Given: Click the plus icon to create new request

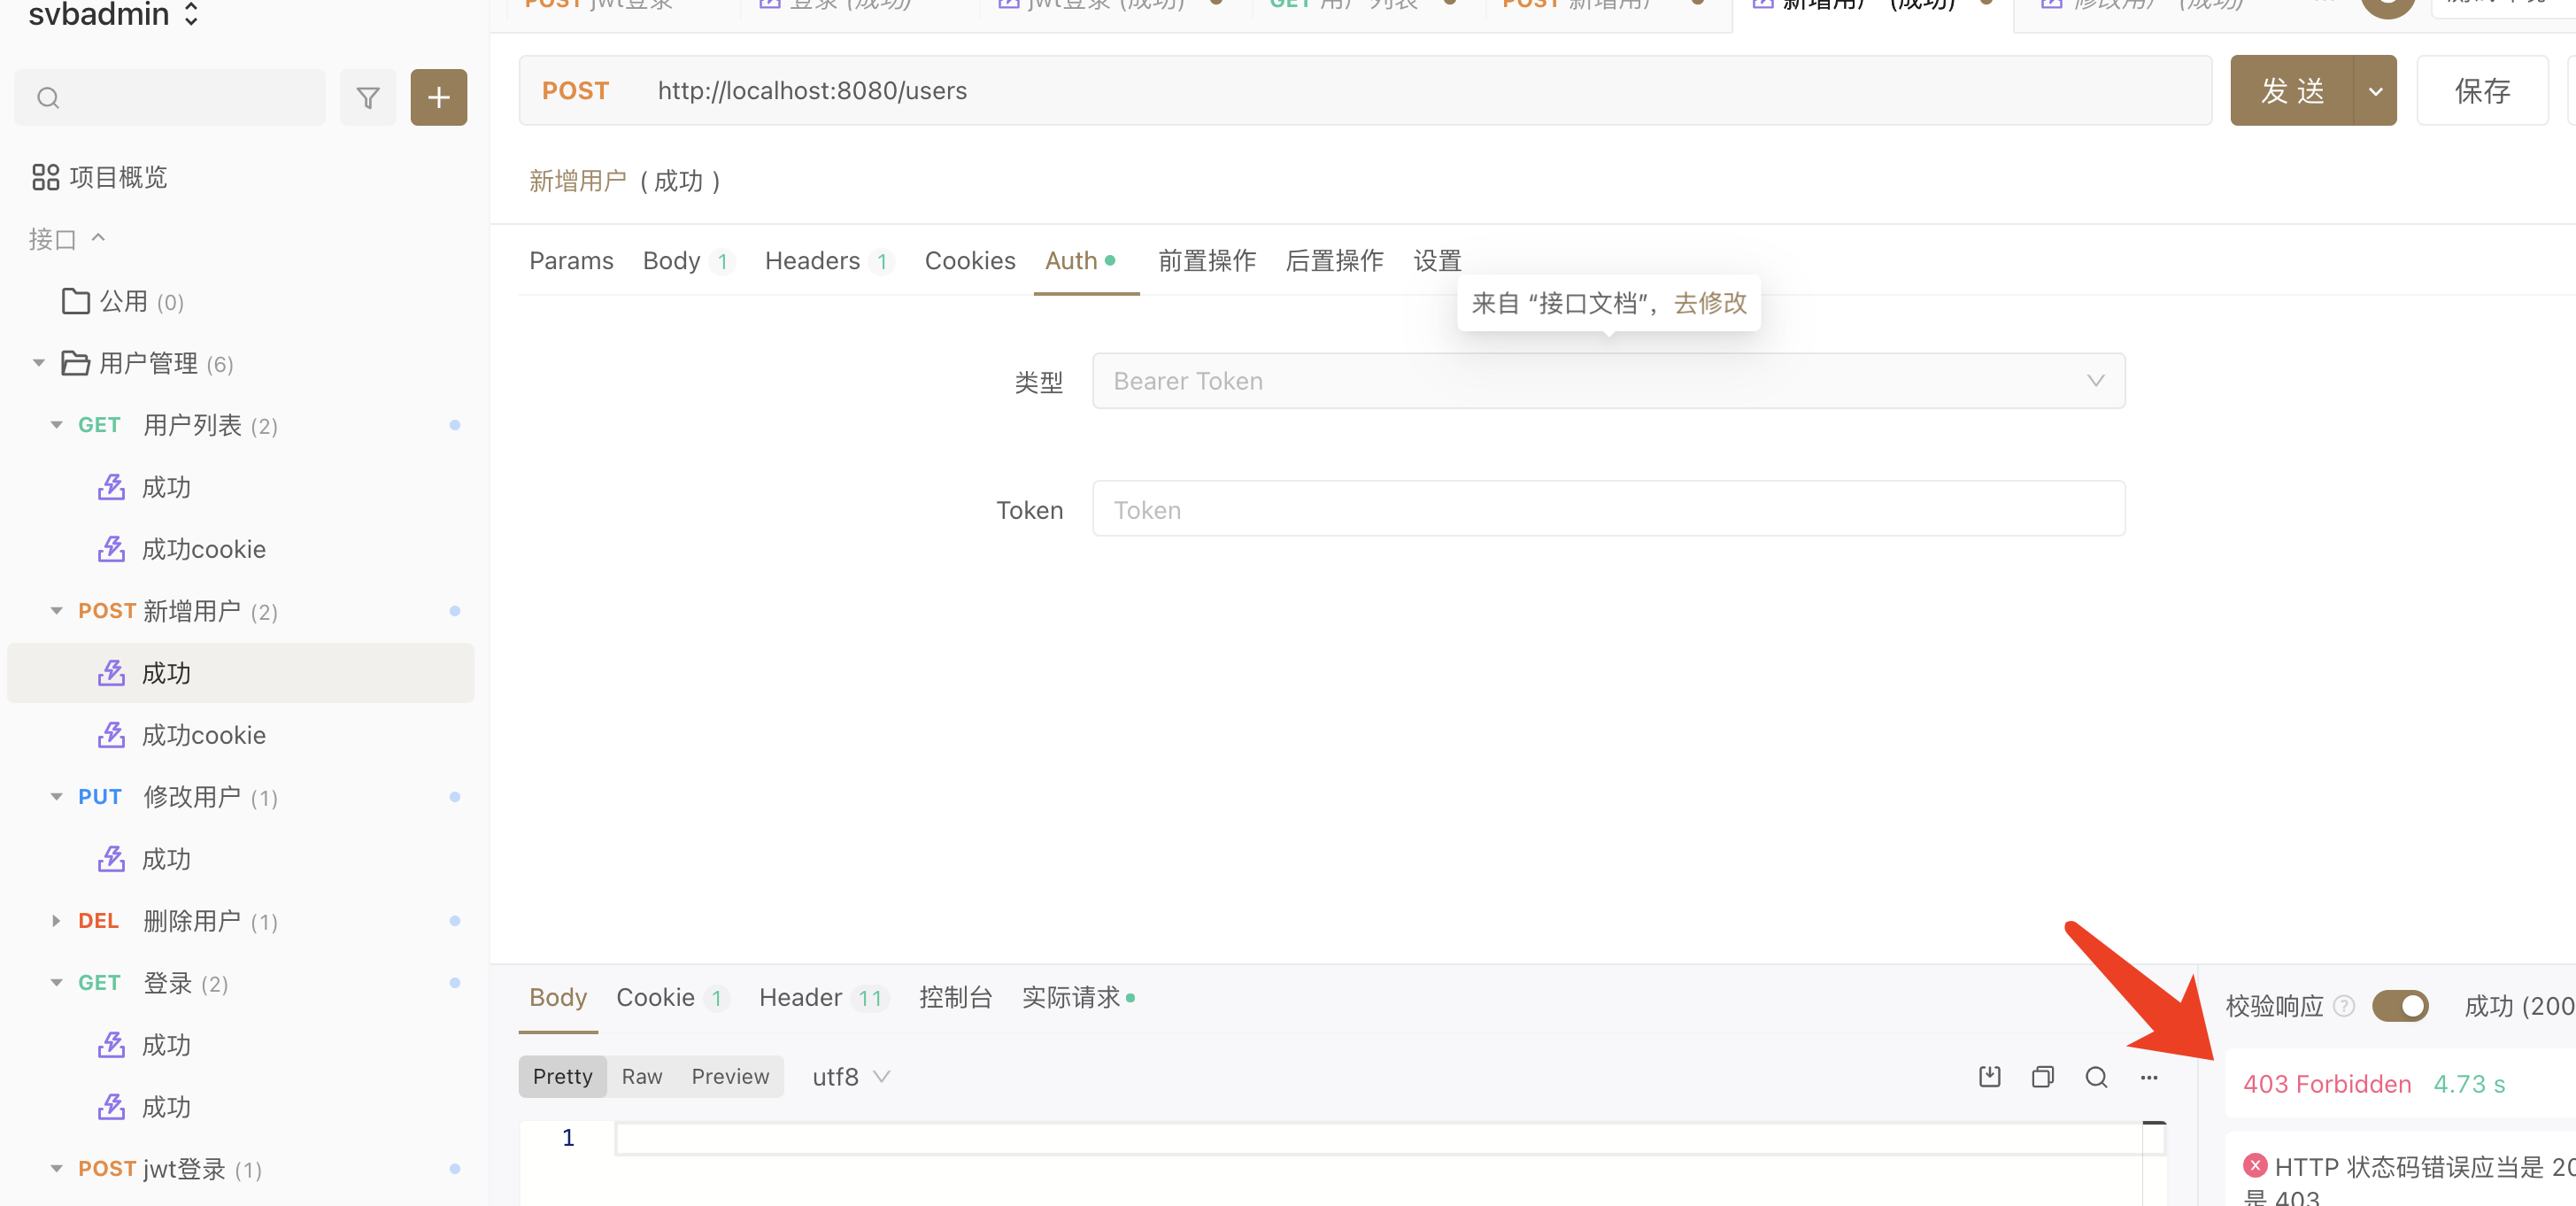Looking at the screenshot, I should click(437, 96).
